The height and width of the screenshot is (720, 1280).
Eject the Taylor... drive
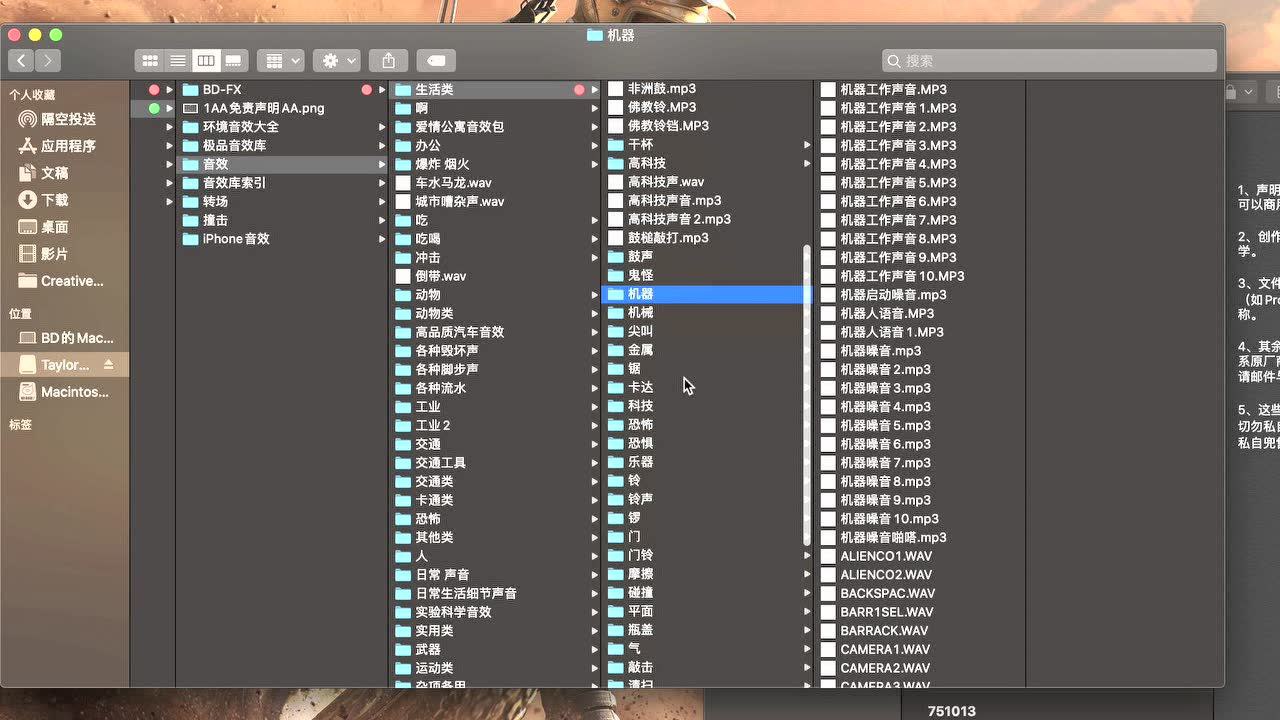pyautogui.click(x=108, y=365)
